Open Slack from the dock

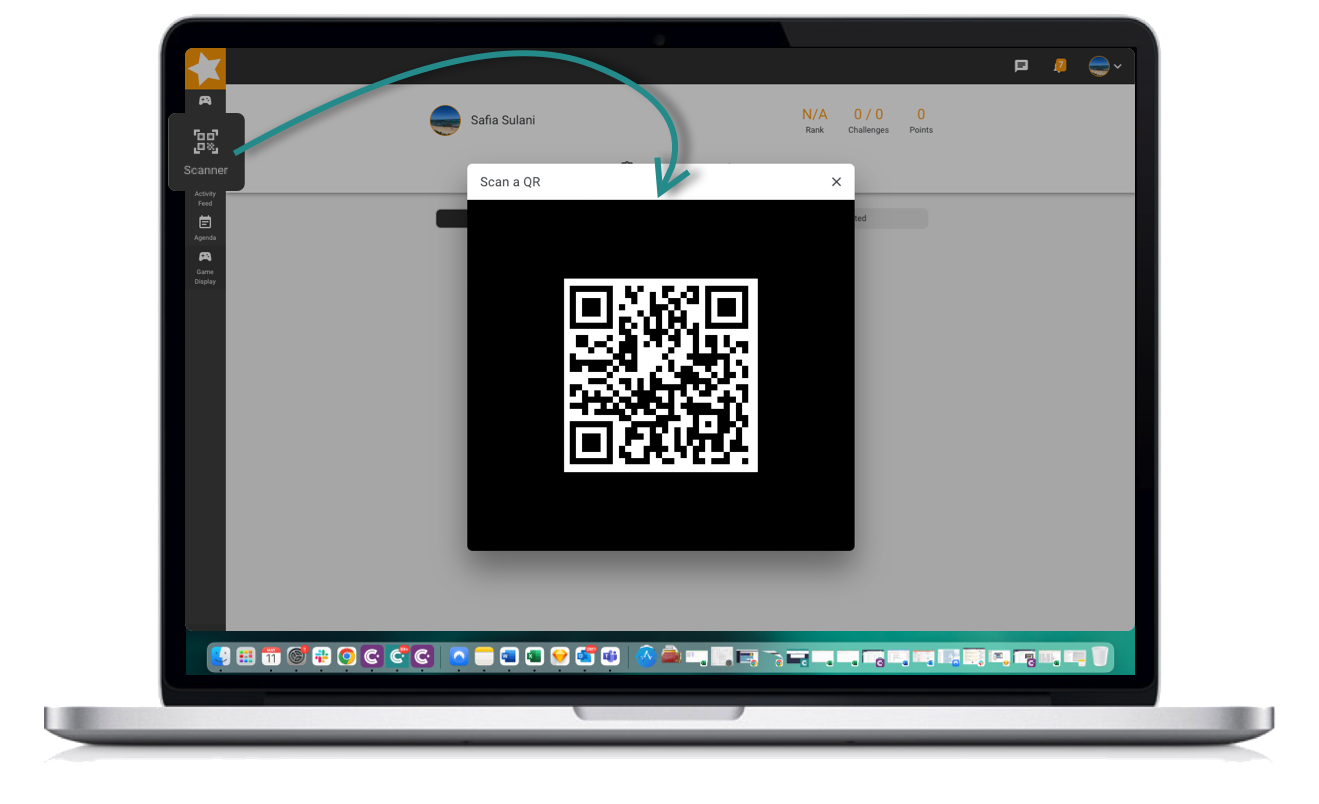coord(321,657)
